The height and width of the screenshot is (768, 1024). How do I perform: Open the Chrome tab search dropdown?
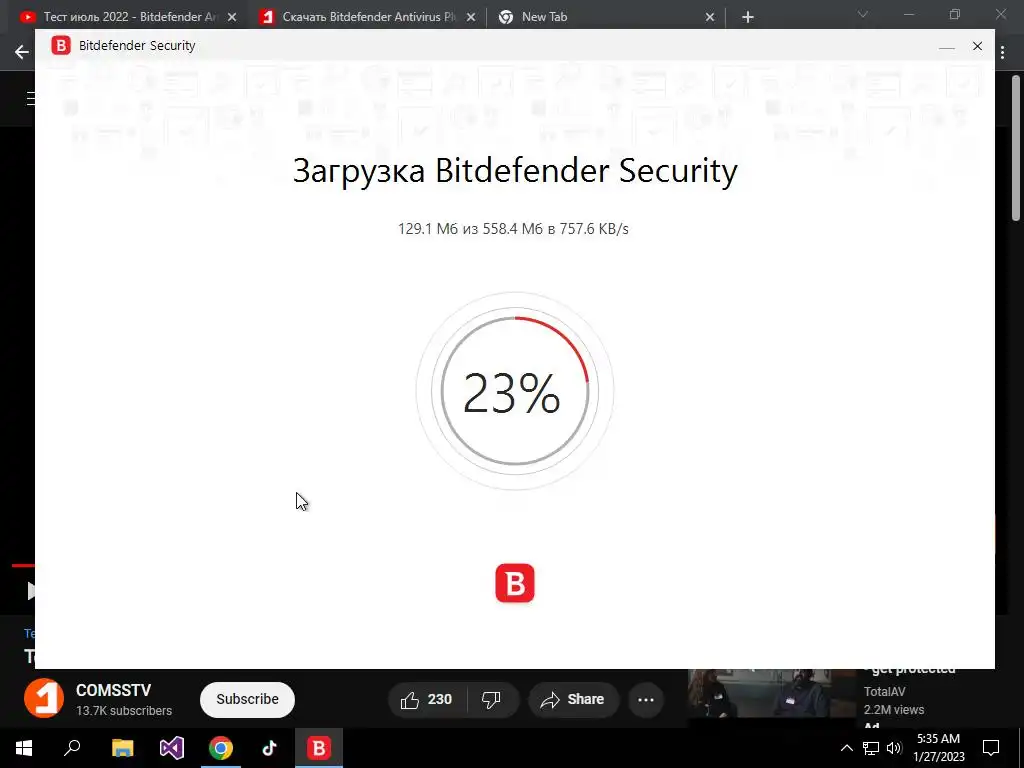[863, 14]
